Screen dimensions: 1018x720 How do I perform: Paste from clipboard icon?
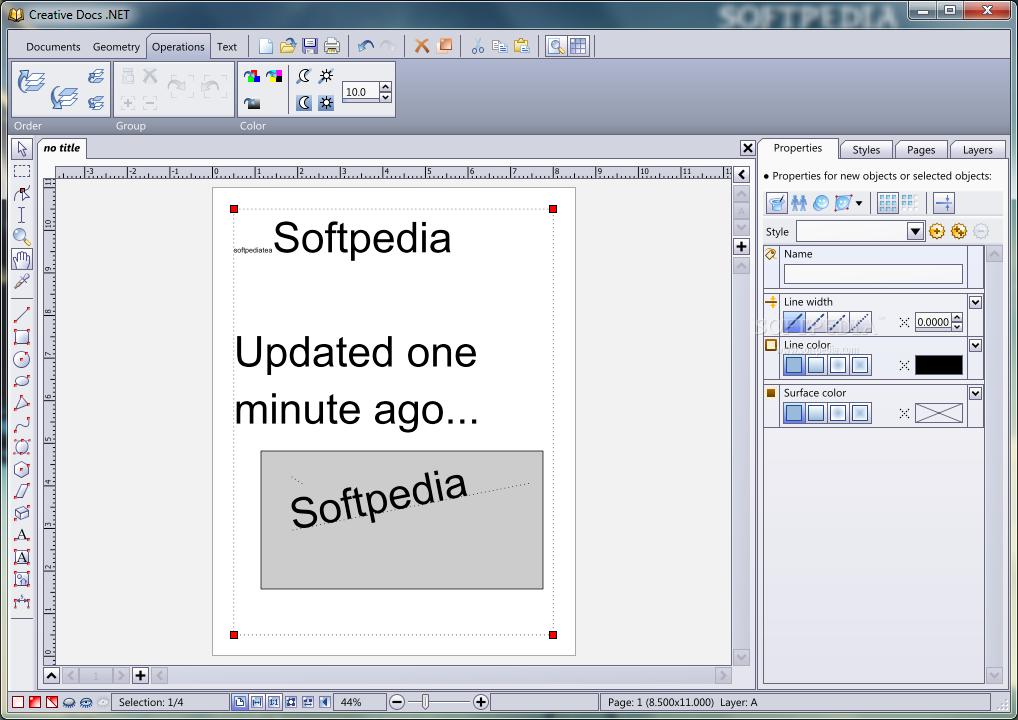[521, 46]
